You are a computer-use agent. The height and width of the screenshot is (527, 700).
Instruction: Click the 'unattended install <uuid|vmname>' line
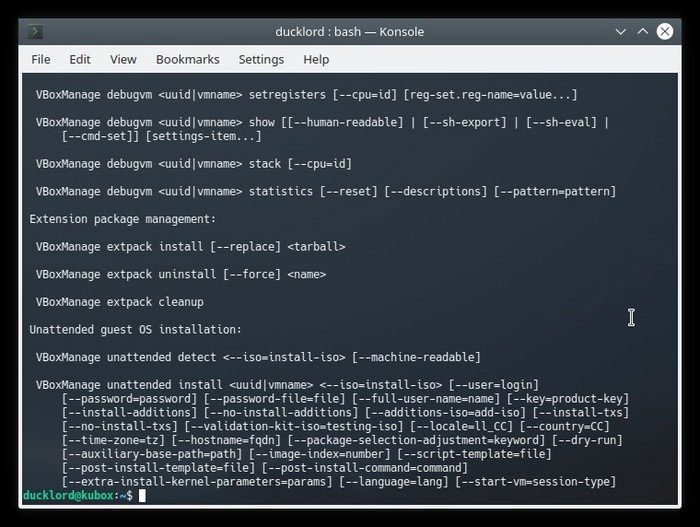(288, 385)
